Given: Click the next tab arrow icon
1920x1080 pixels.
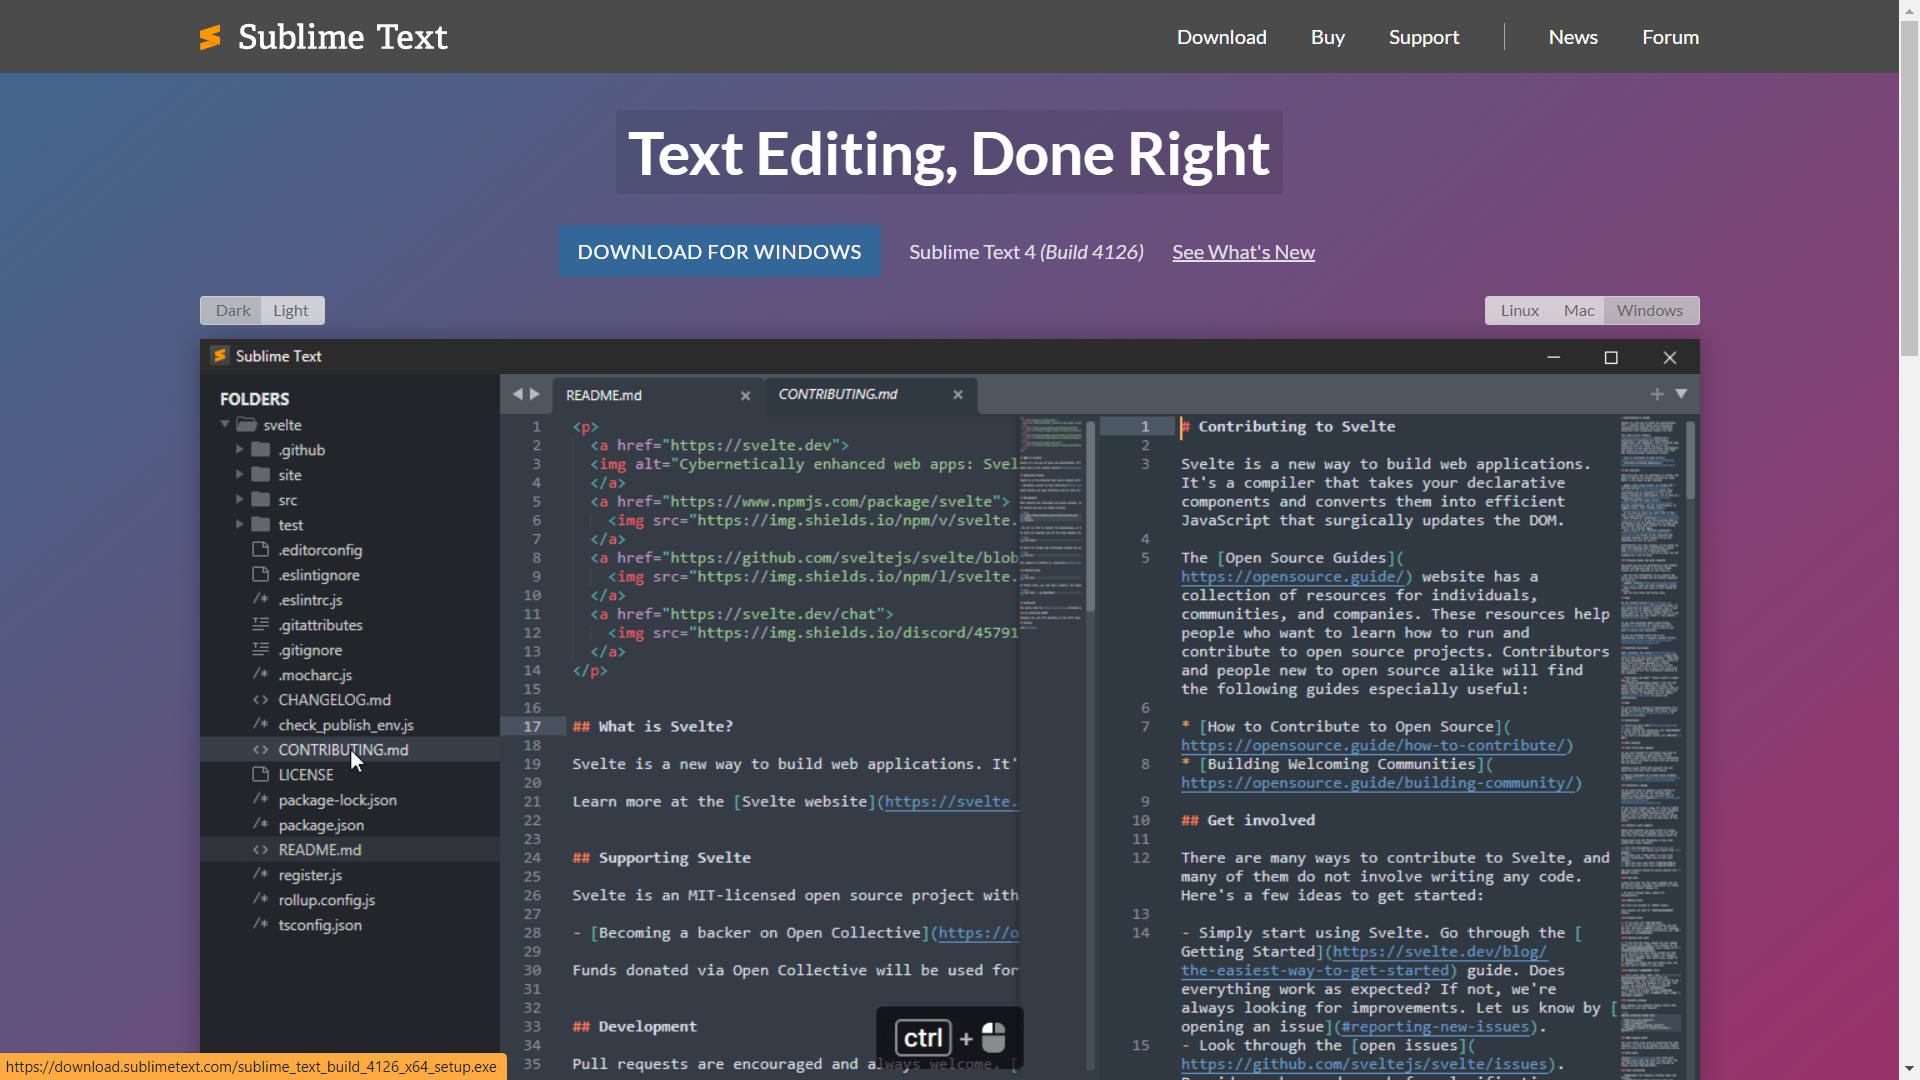Looking at the screenshot, I should pos(535,395).
